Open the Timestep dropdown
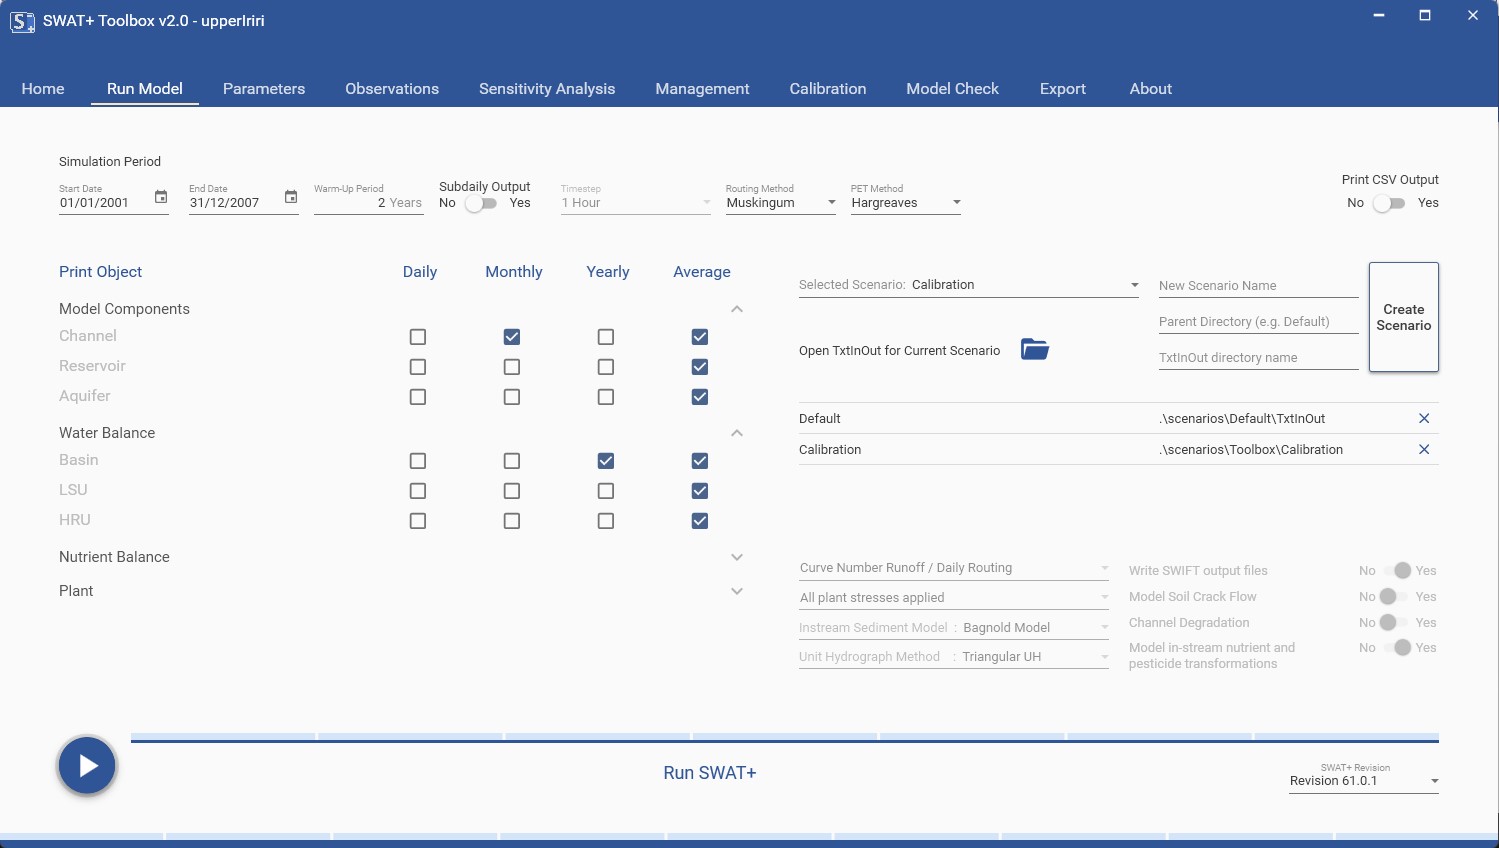This screenshot has height=848, width=1499. click(636, 202)
